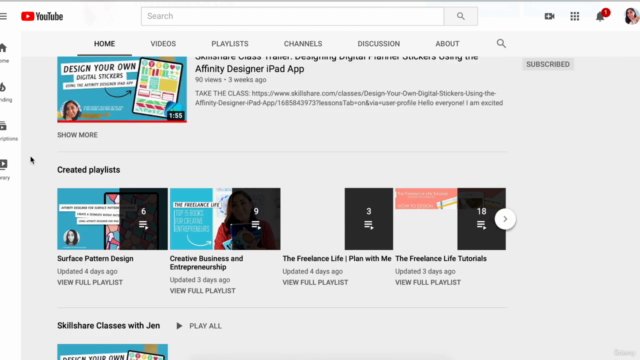Click the search magnifier button
The width and height of the screenshot is (640, 360).
[x=461, y=16]
